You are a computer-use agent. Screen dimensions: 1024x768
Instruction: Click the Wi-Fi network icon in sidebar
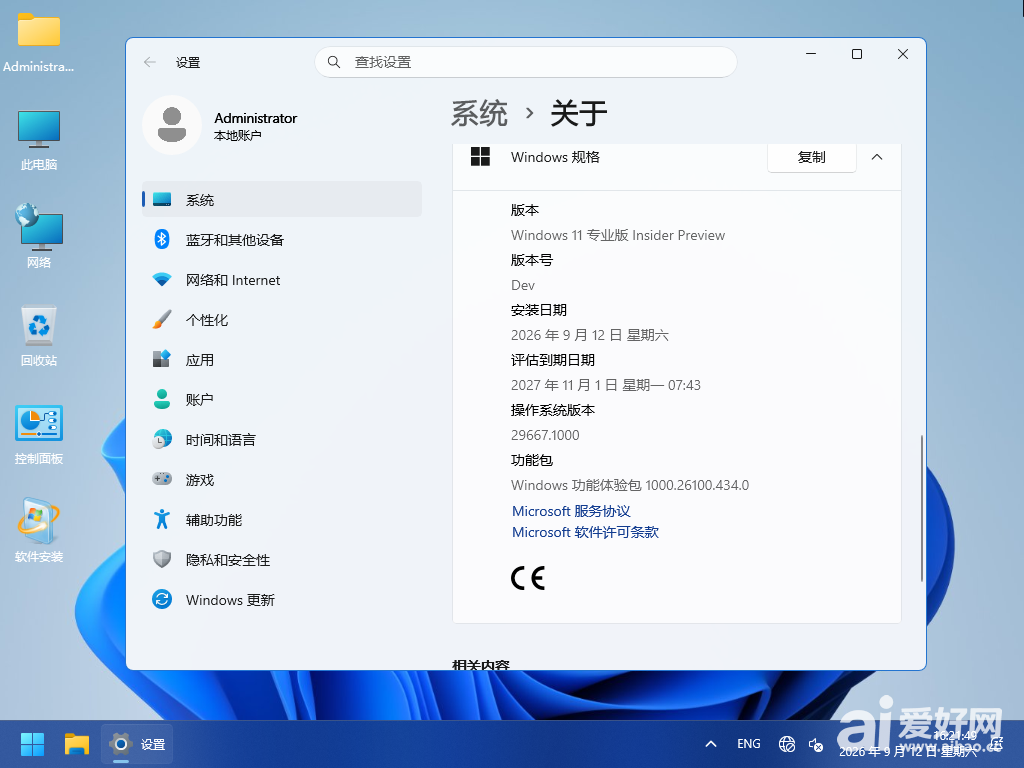[162, 280]
